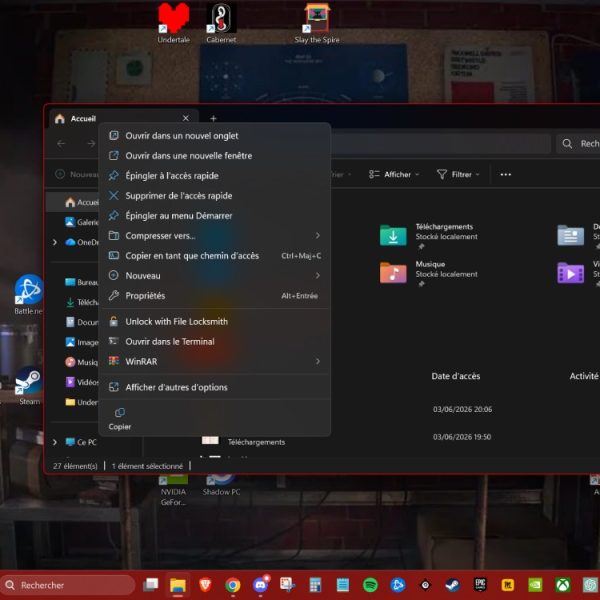The width and height of the screenshot is (600, 600).
Task: Click 'Copier en tant que chemin d'accès'
Action: 214,256
